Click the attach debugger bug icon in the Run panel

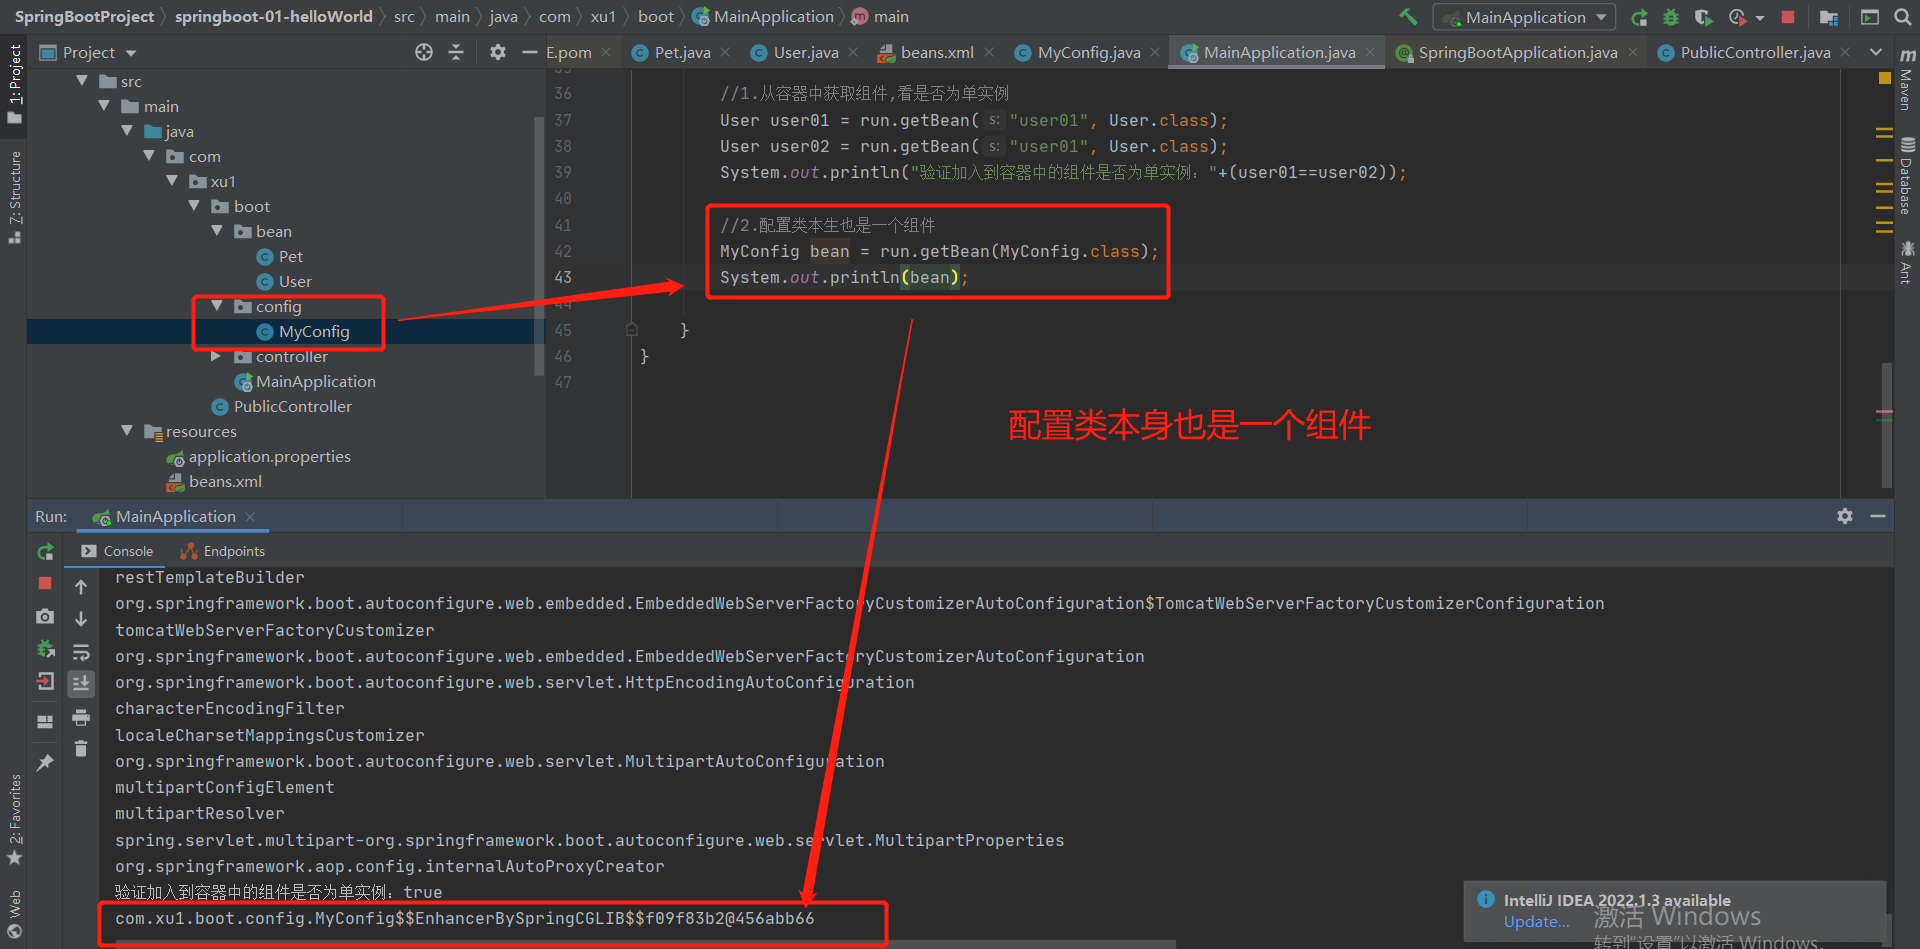coord(45,649)
